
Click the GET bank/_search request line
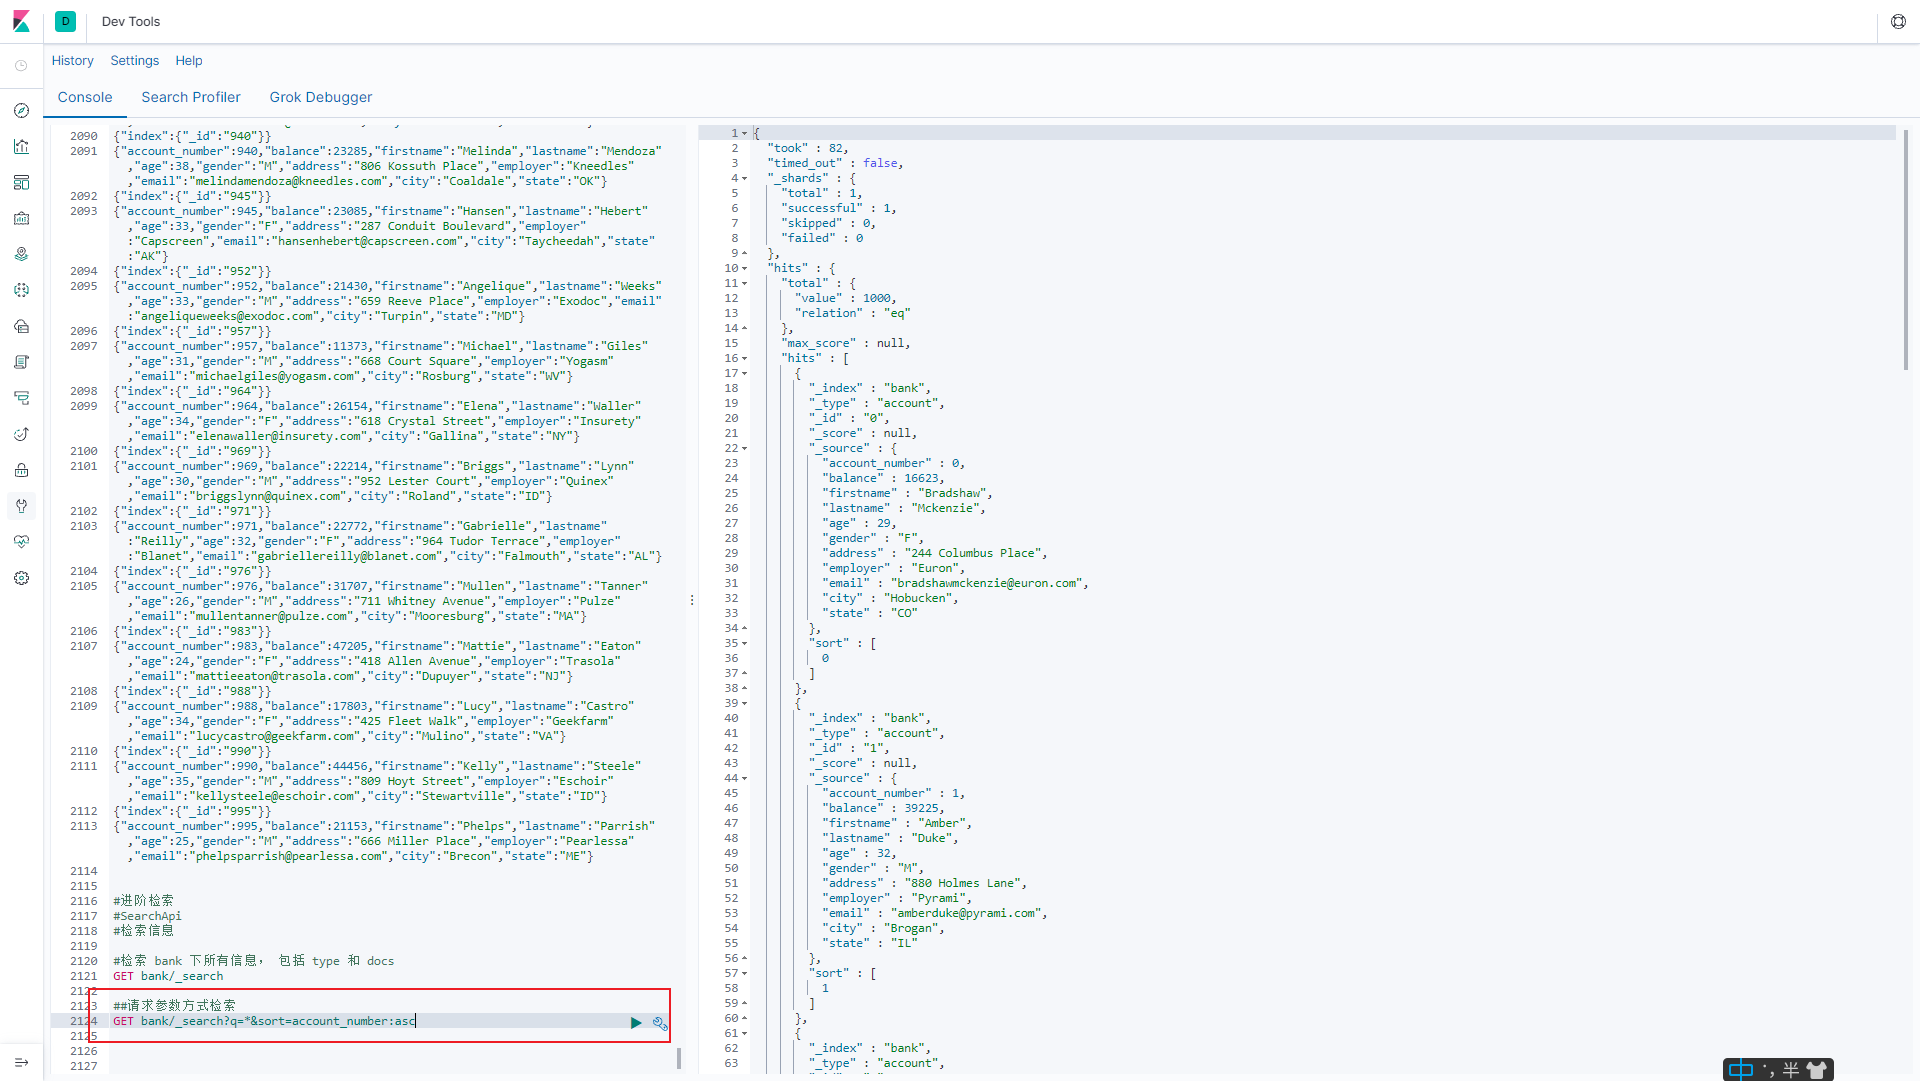(168, 976)
